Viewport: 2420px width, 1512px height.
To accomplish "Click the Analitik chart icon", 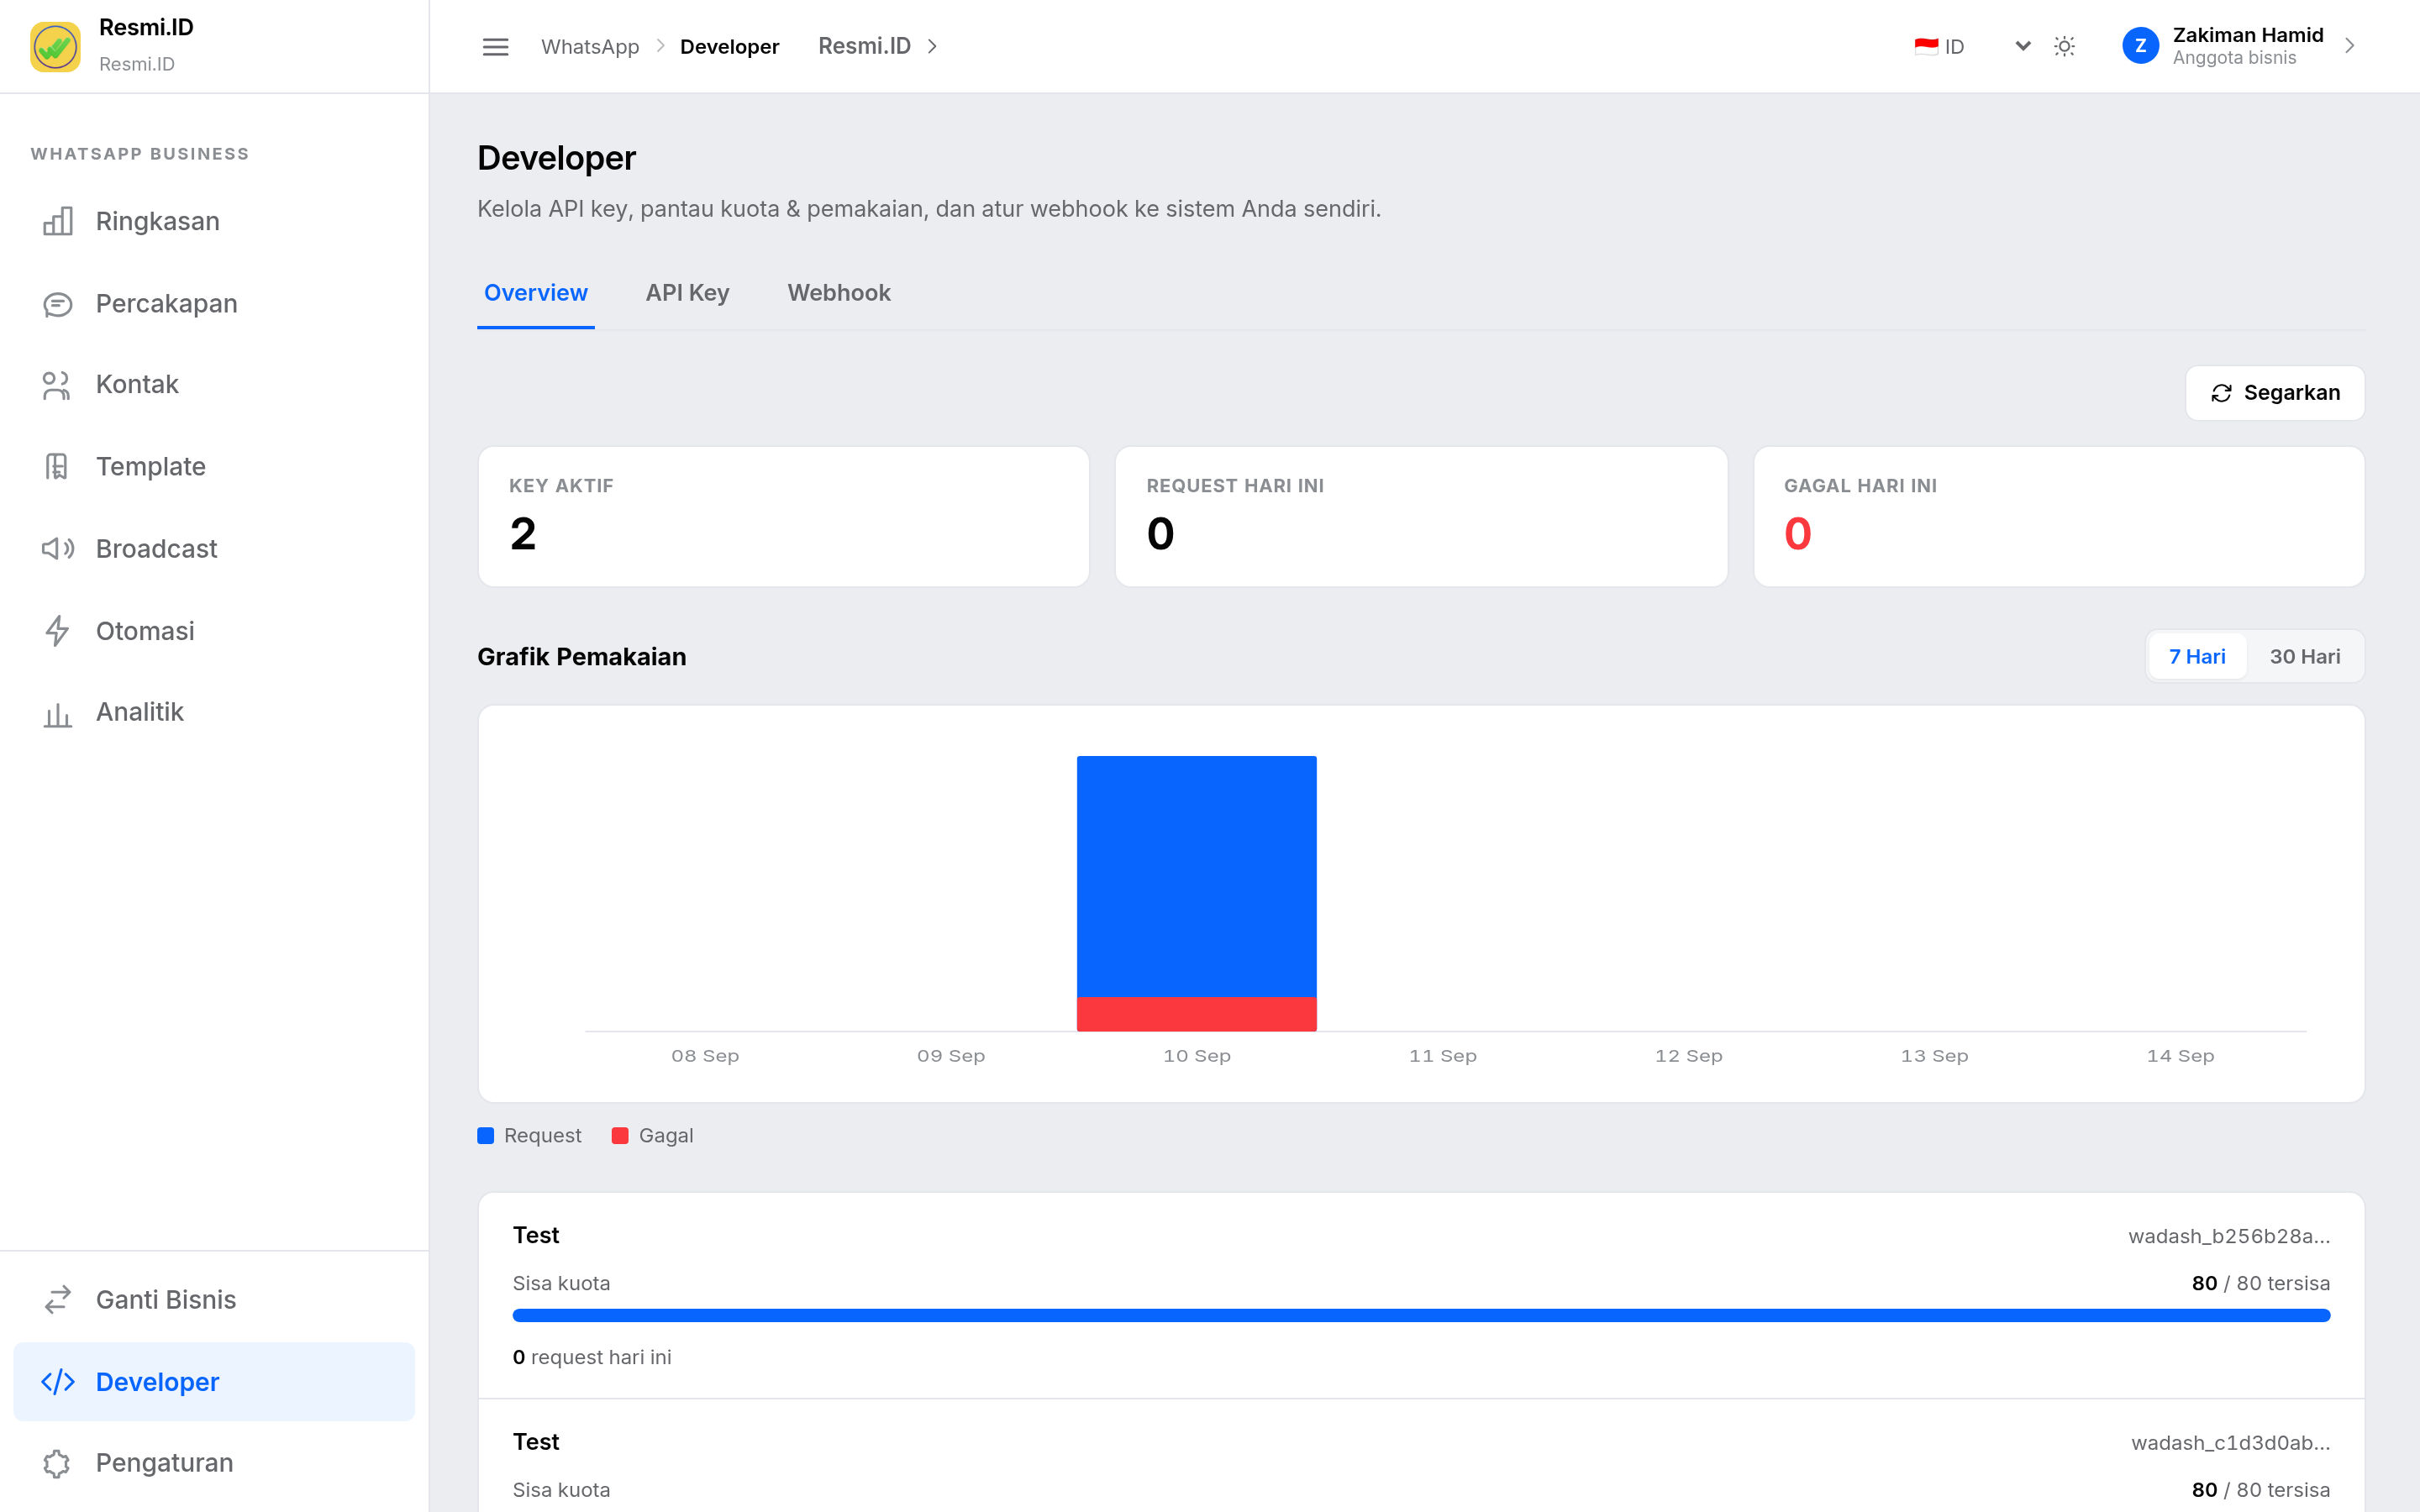I will (58, 713).
